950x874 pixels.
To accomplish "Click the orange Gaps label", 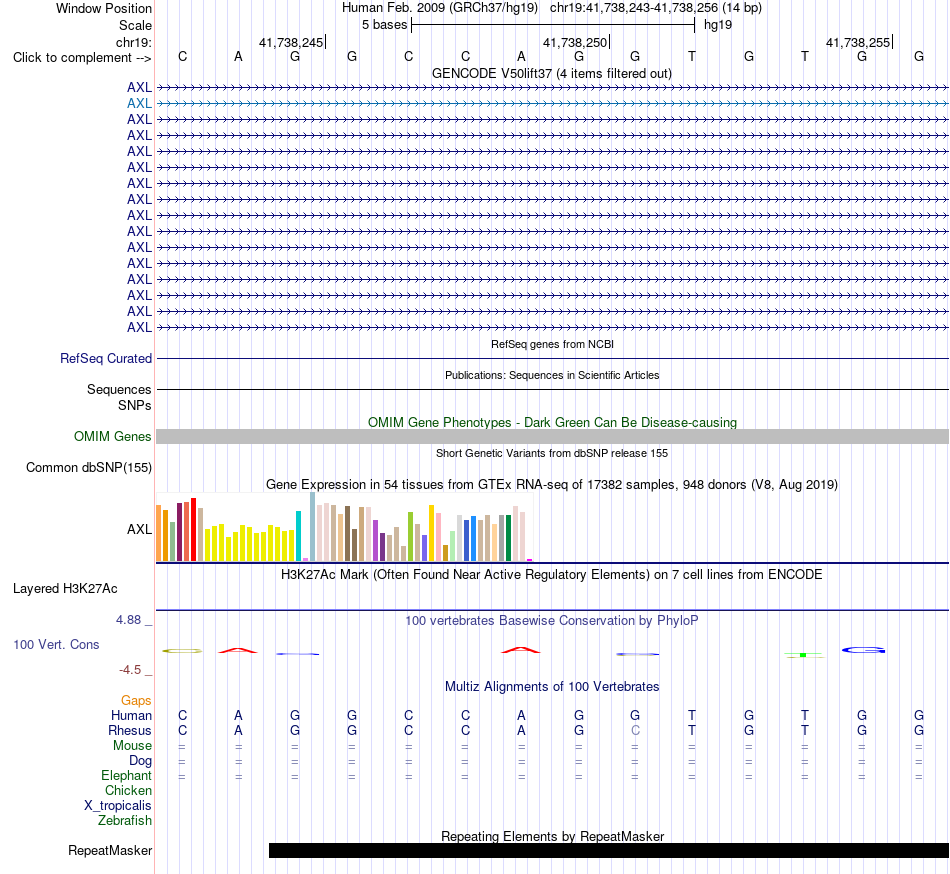I will click(x=136, y=701).
